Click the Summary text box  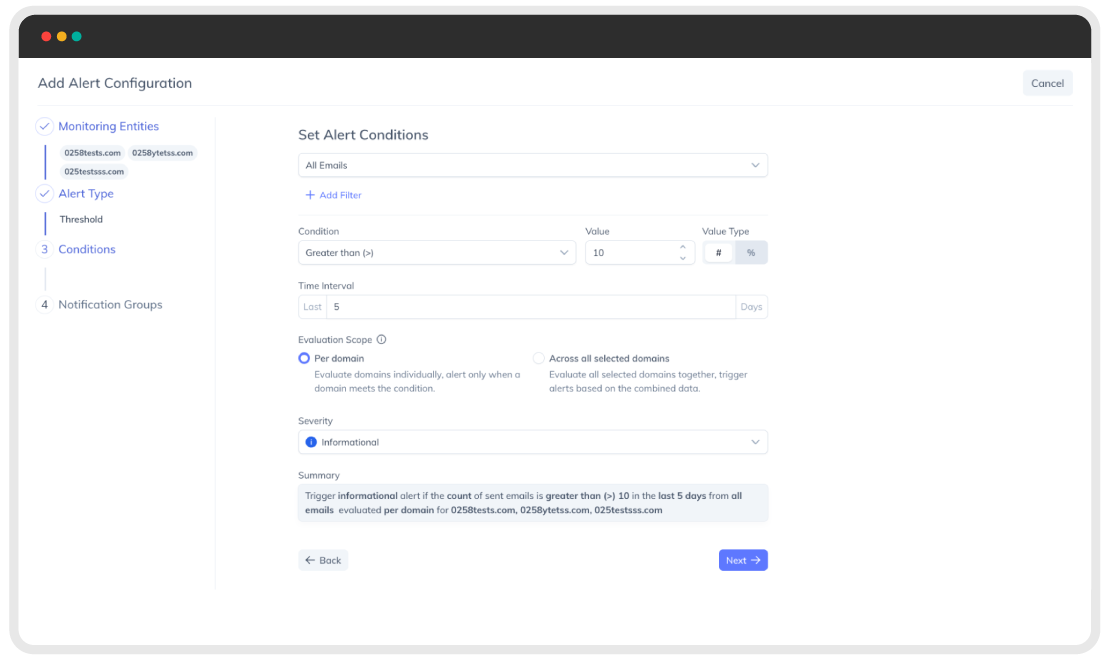tap(532, 503)
